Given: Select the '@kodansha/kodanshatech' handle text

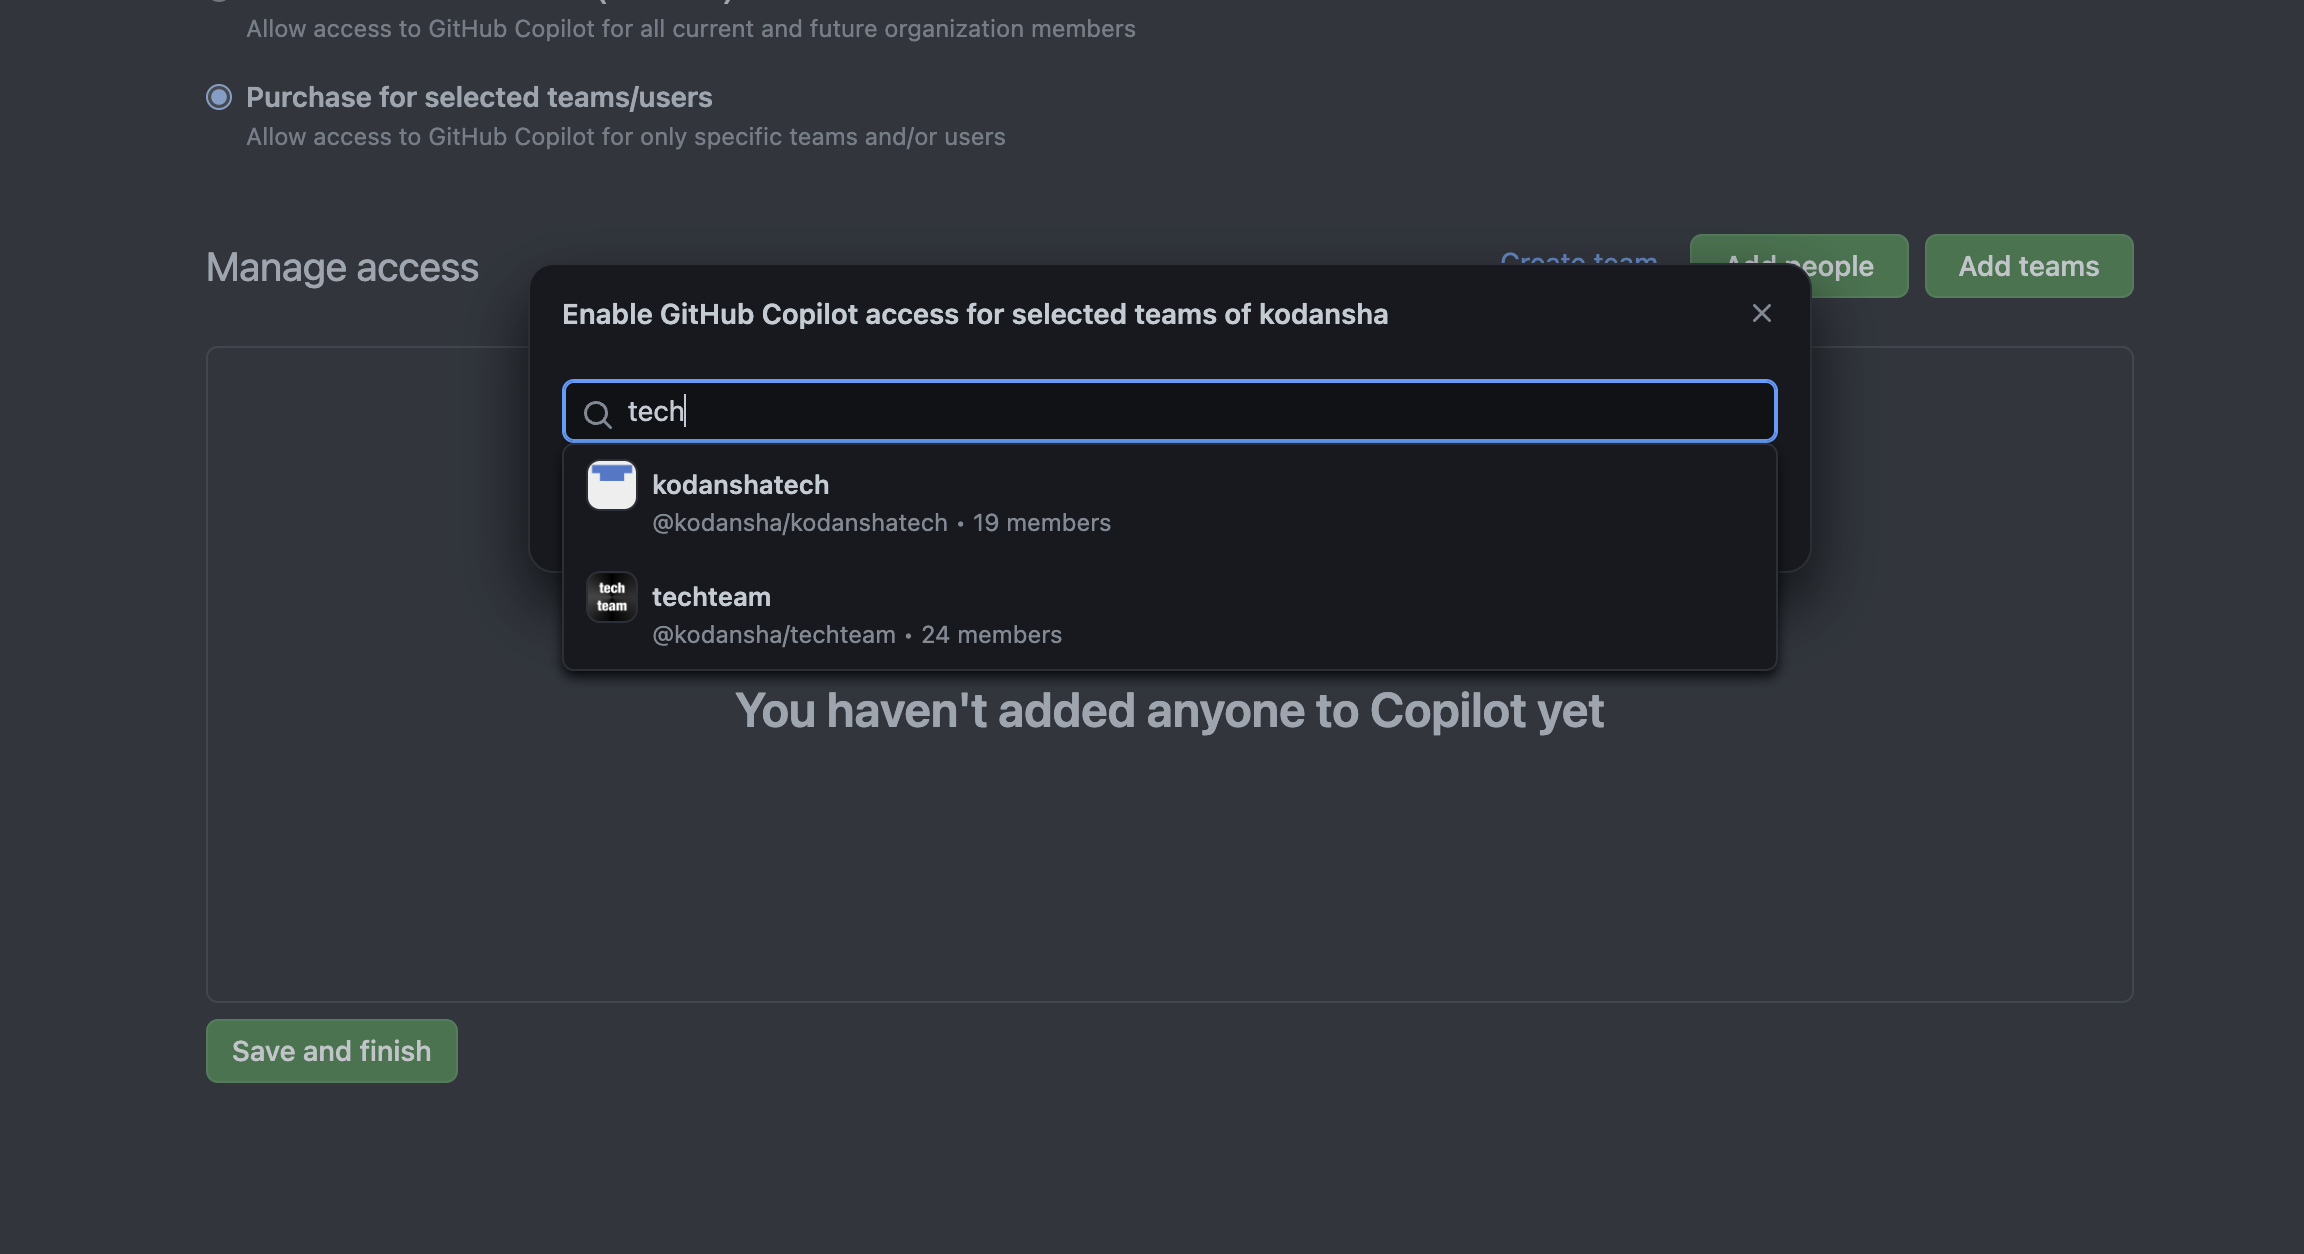Looking at the screenshot, I should pyautogui.click(x=800, y=522).
